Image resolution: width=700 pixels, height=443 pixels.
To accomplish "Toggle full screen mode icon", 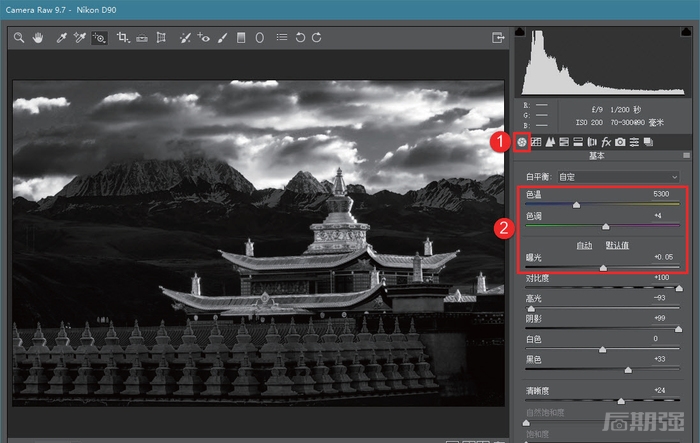I will (x=498, y=38).
